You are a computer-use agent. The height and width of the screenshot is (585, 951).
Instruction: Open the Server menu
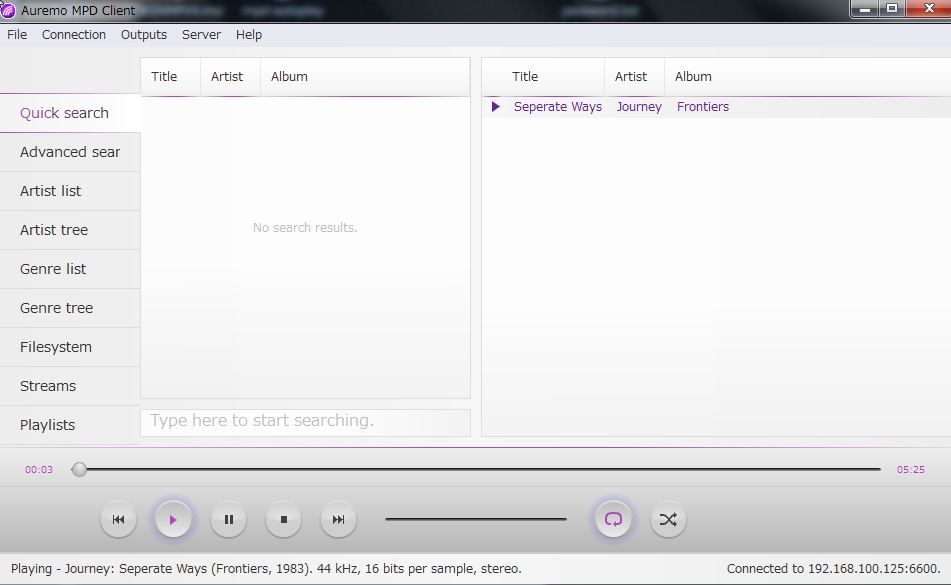pos(201,35)
